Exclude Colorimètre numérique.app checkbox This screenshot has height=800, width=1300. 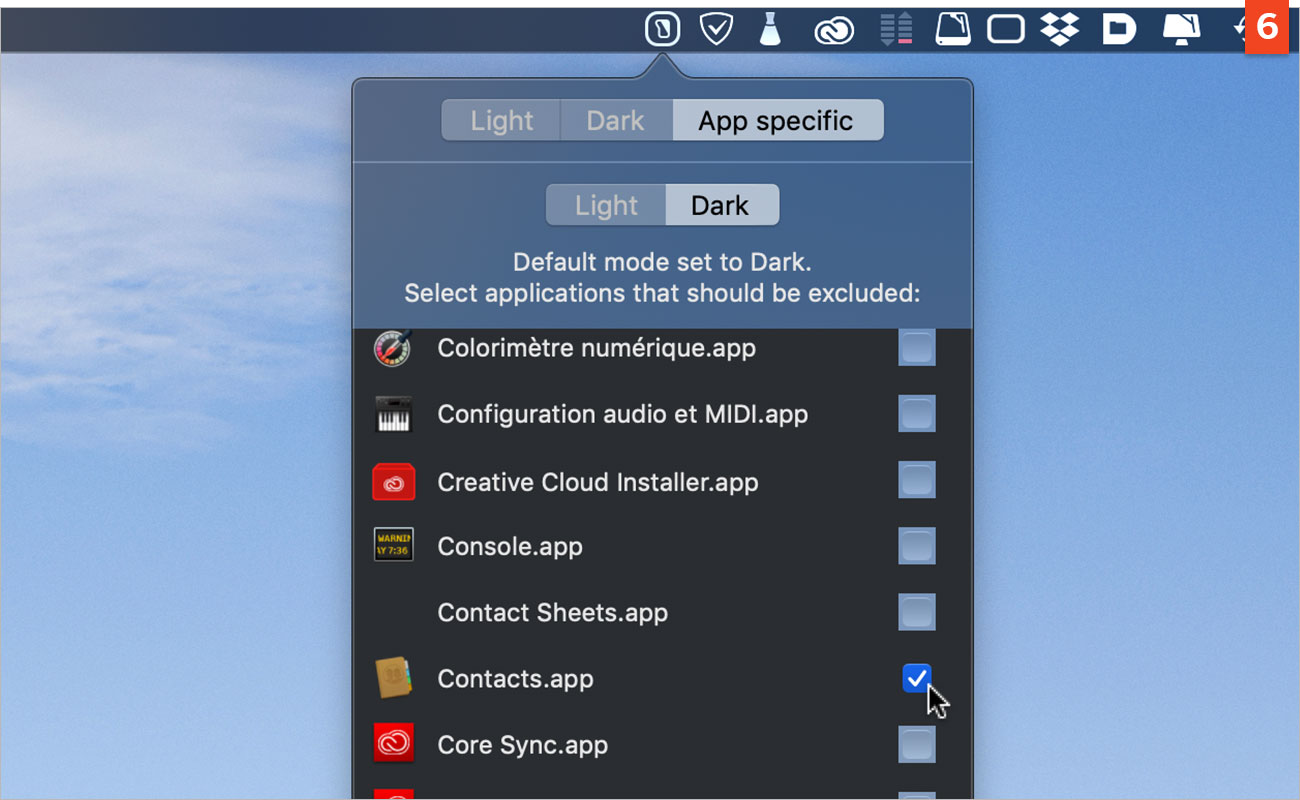point(917,348)
